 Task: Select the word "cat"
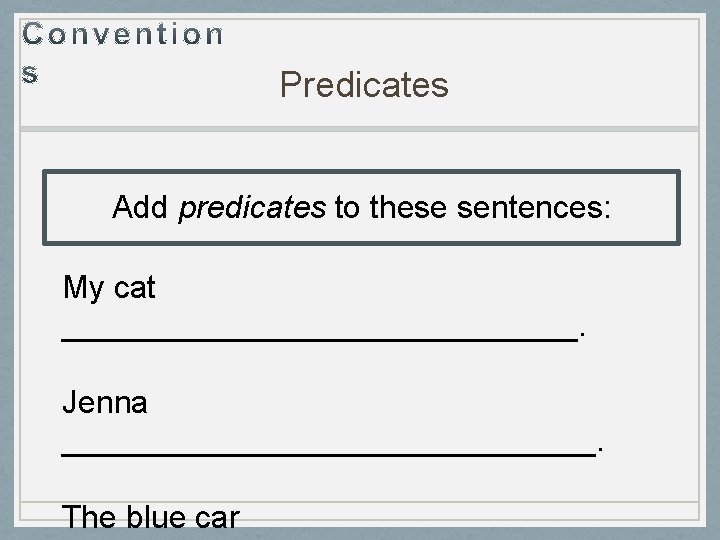tap(135, 289)
